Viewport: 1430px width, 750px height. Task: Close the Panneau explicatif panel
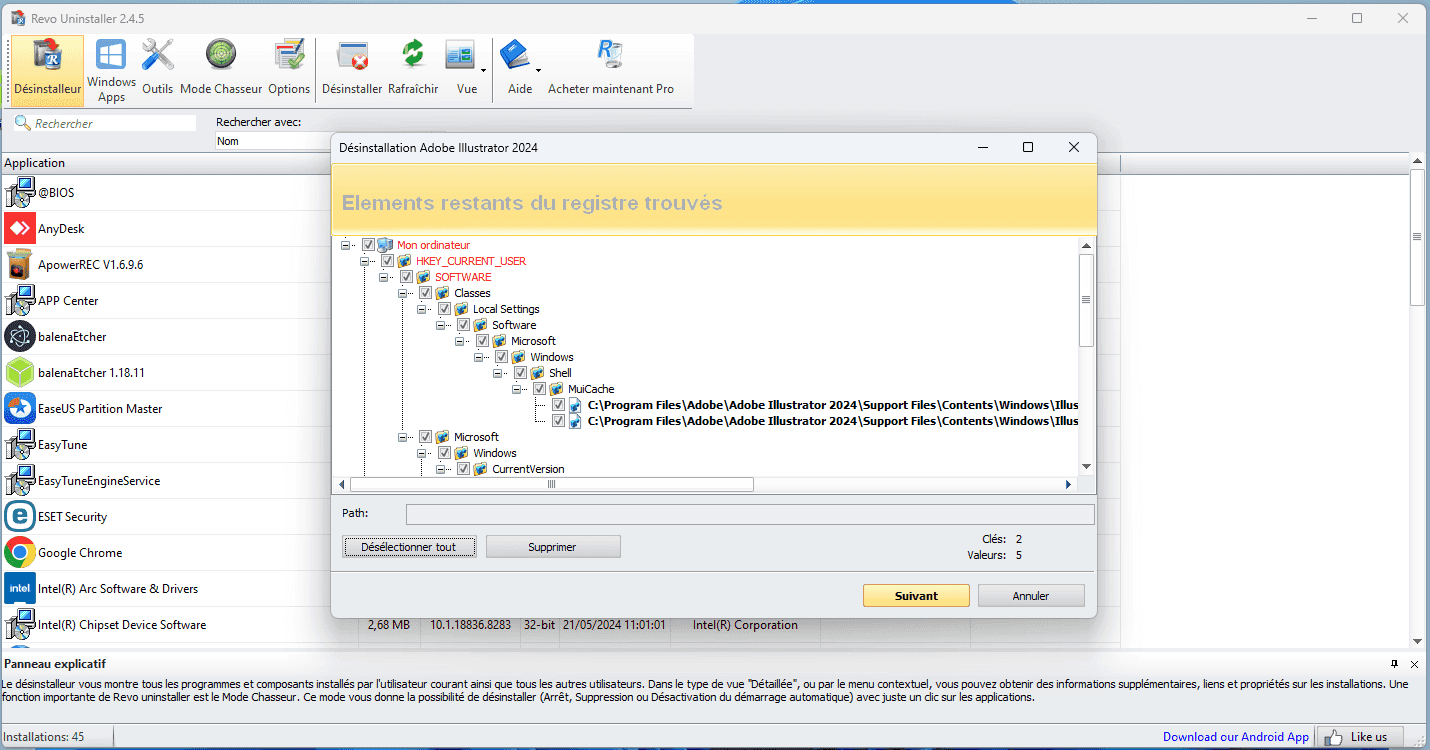point(1414,664)
